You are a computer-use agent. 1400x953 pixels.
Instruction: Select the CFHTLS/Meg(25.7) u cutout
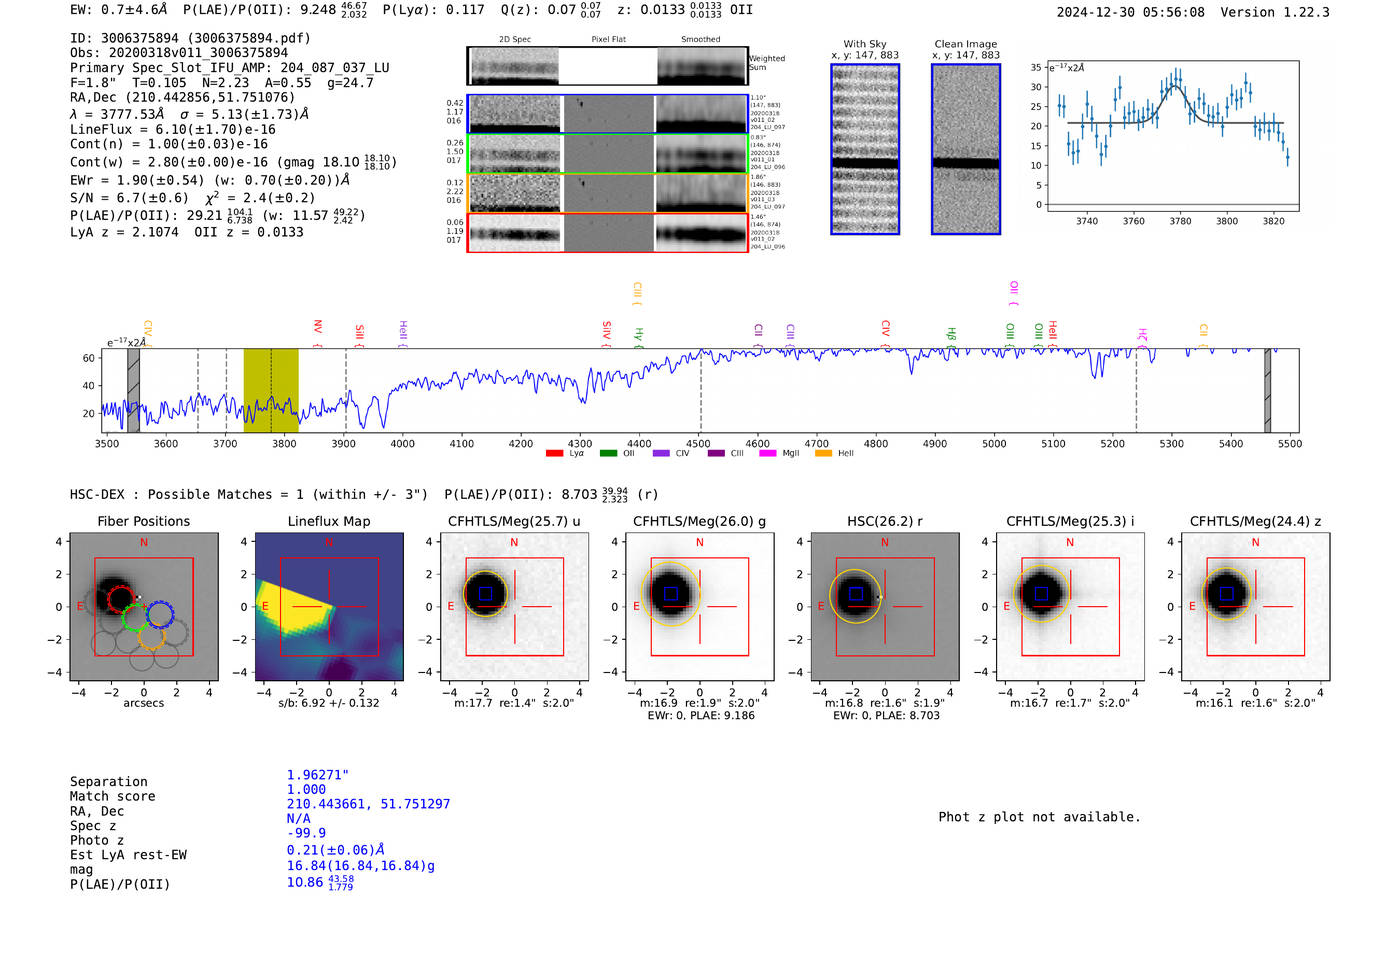pyautogui.click(x=514, y=606)
